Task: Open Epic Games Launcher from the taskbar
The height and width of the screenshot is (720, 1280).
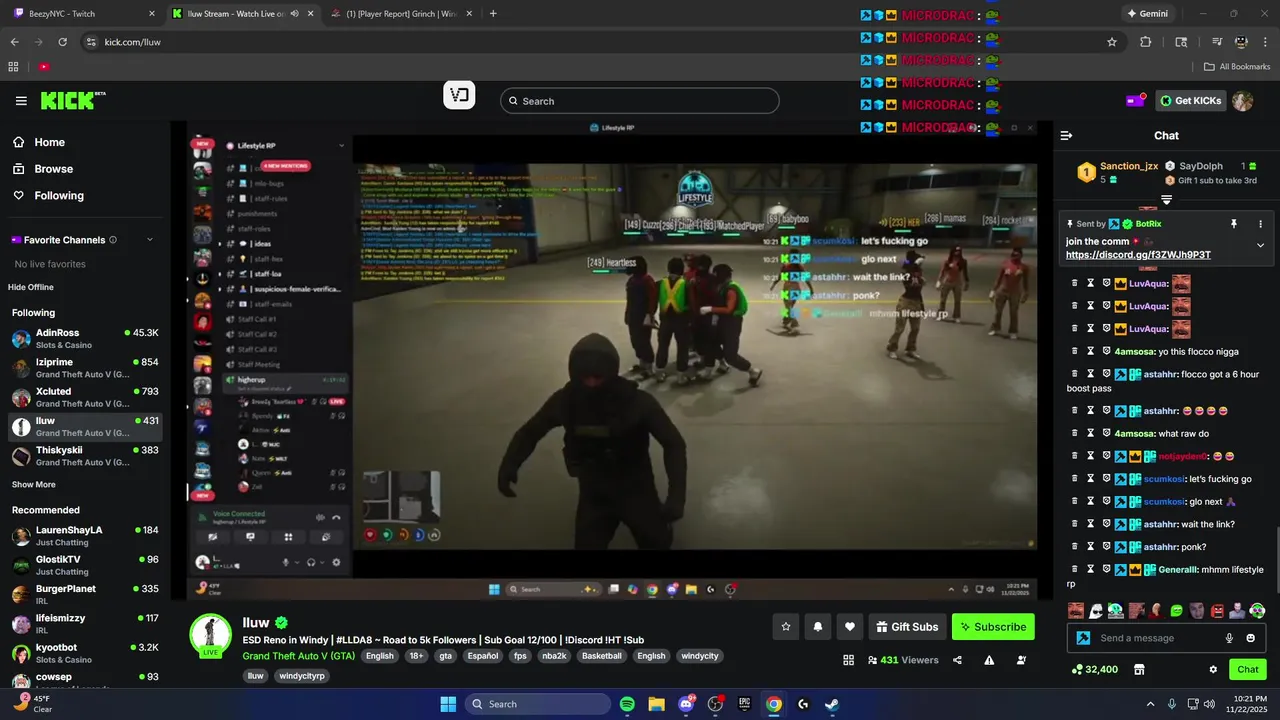Action: point(744,704)
